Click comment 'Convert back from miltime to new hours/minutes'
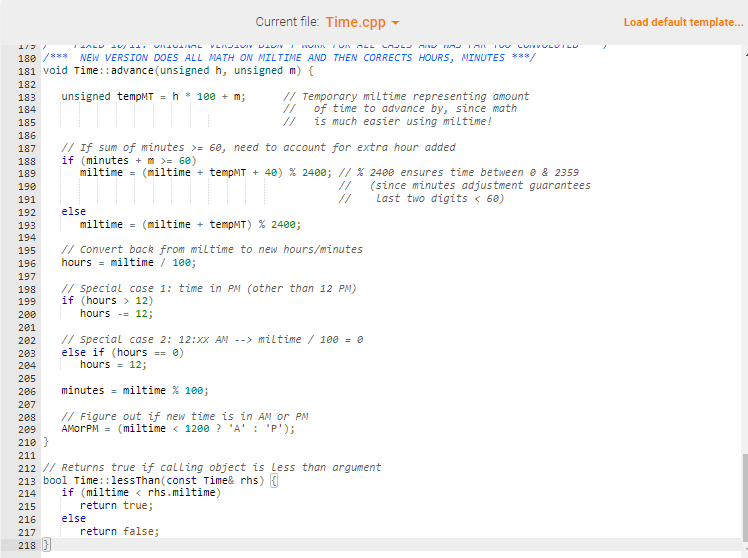The width and height of the screenshot is (748, 558). coord(212,249)
